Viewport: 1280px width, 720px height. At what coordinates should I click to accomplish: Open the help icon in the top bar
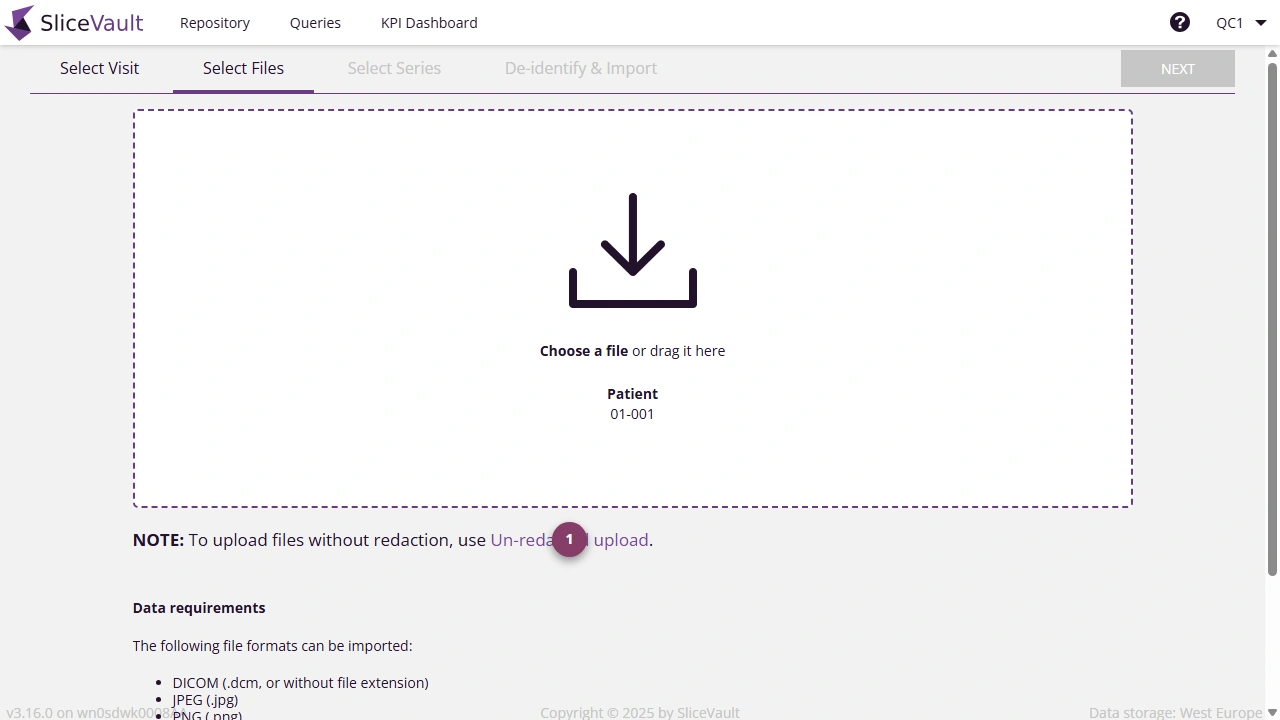1180,20
